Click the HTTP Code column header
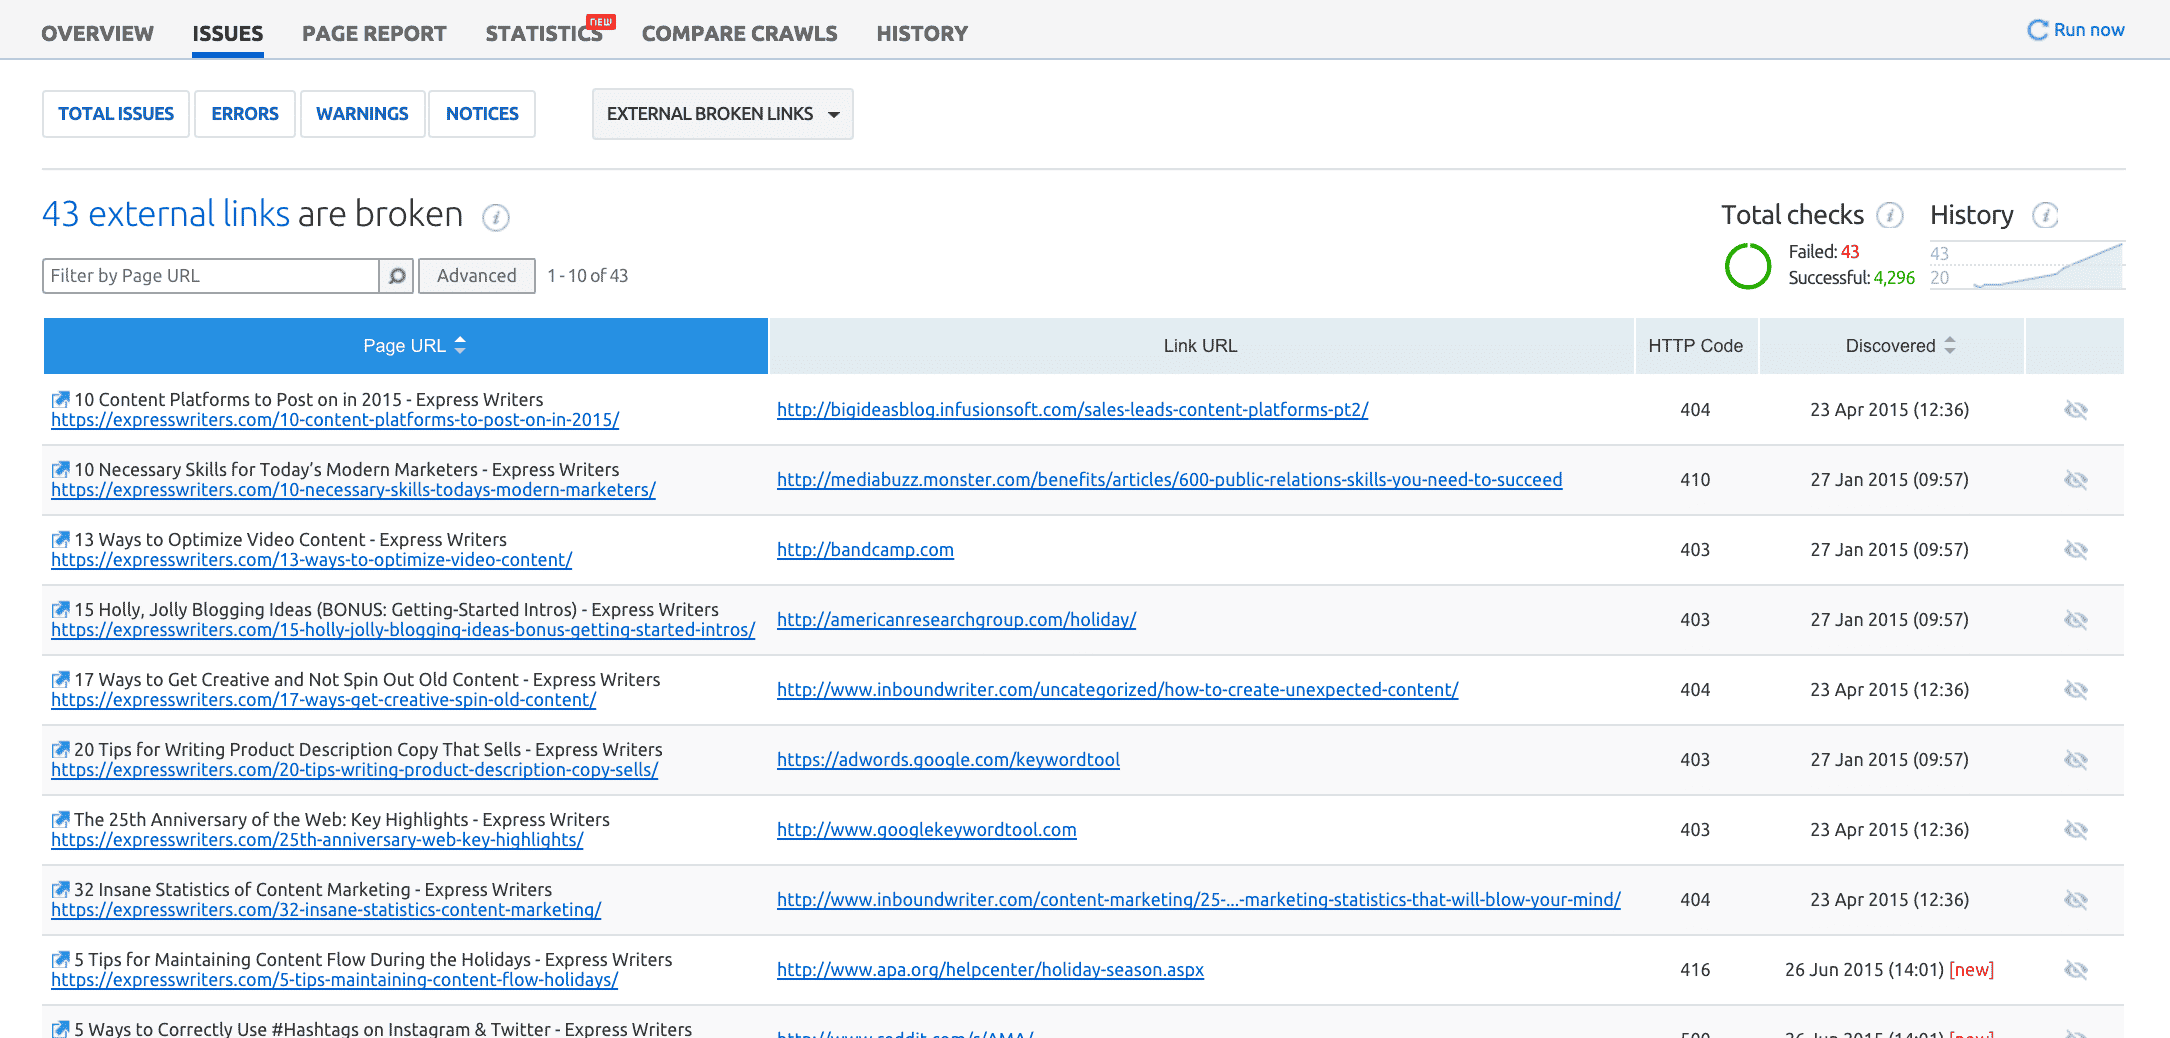The width and height of the screenshot is (2170, 1038). click(1696, 346)
